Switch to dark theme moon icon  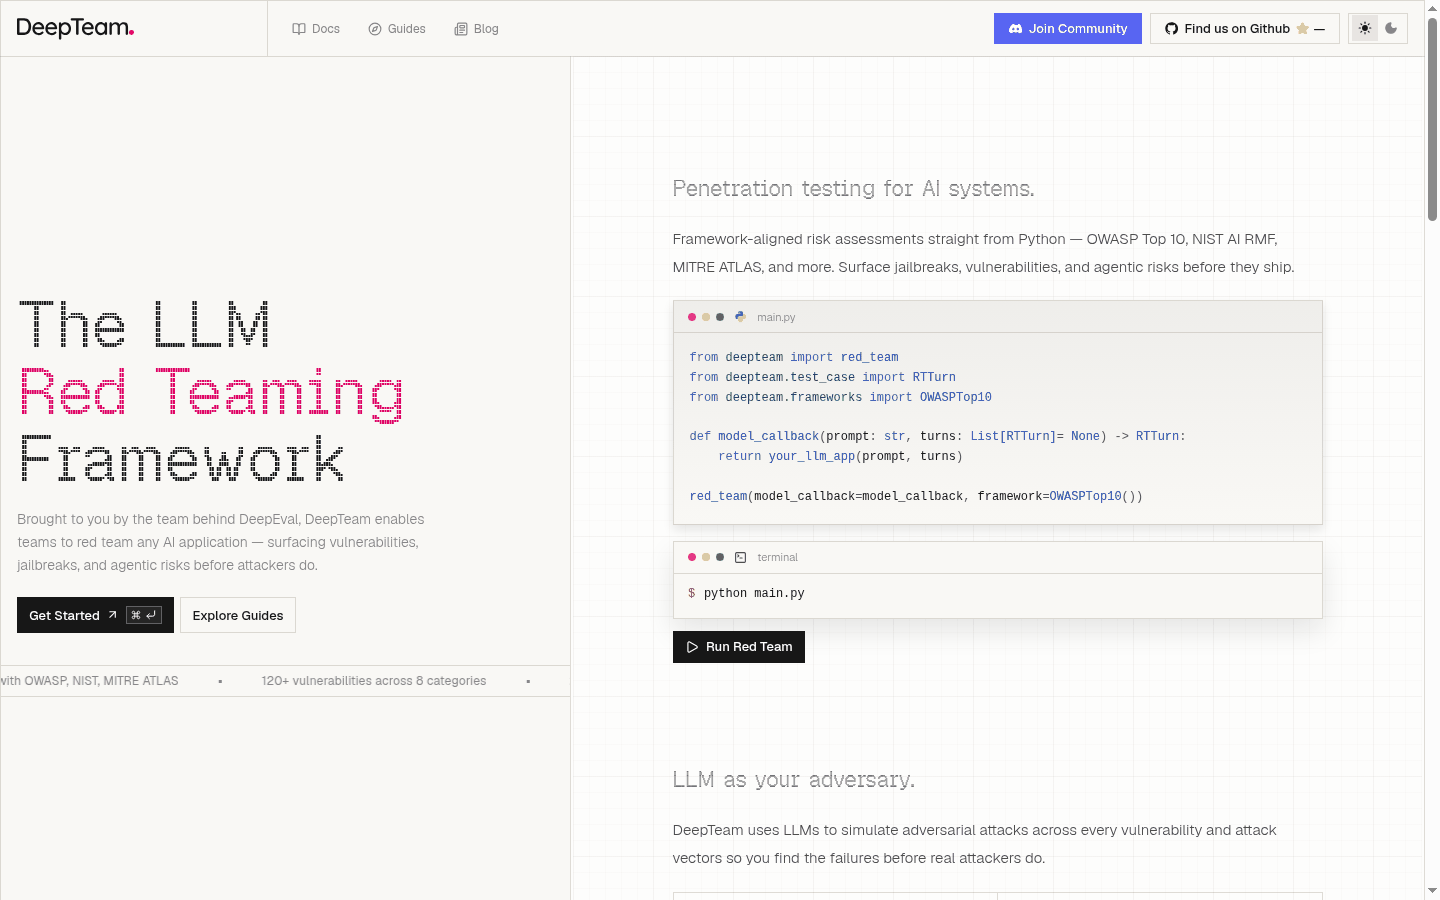point(1391,28)
